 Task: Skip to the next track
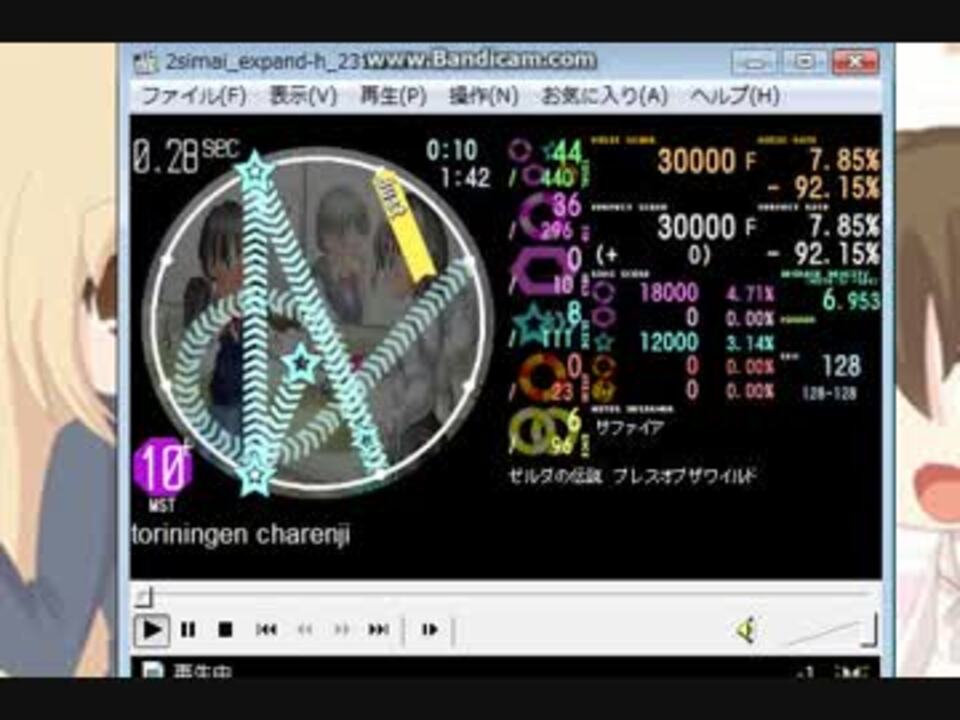[x=378, y=629]
